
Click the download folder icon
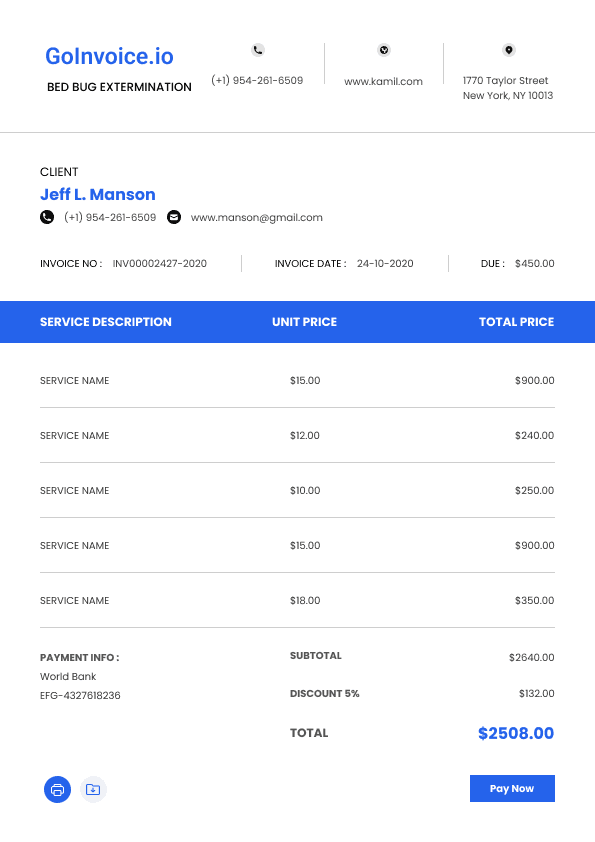click(x=93, y=789)
